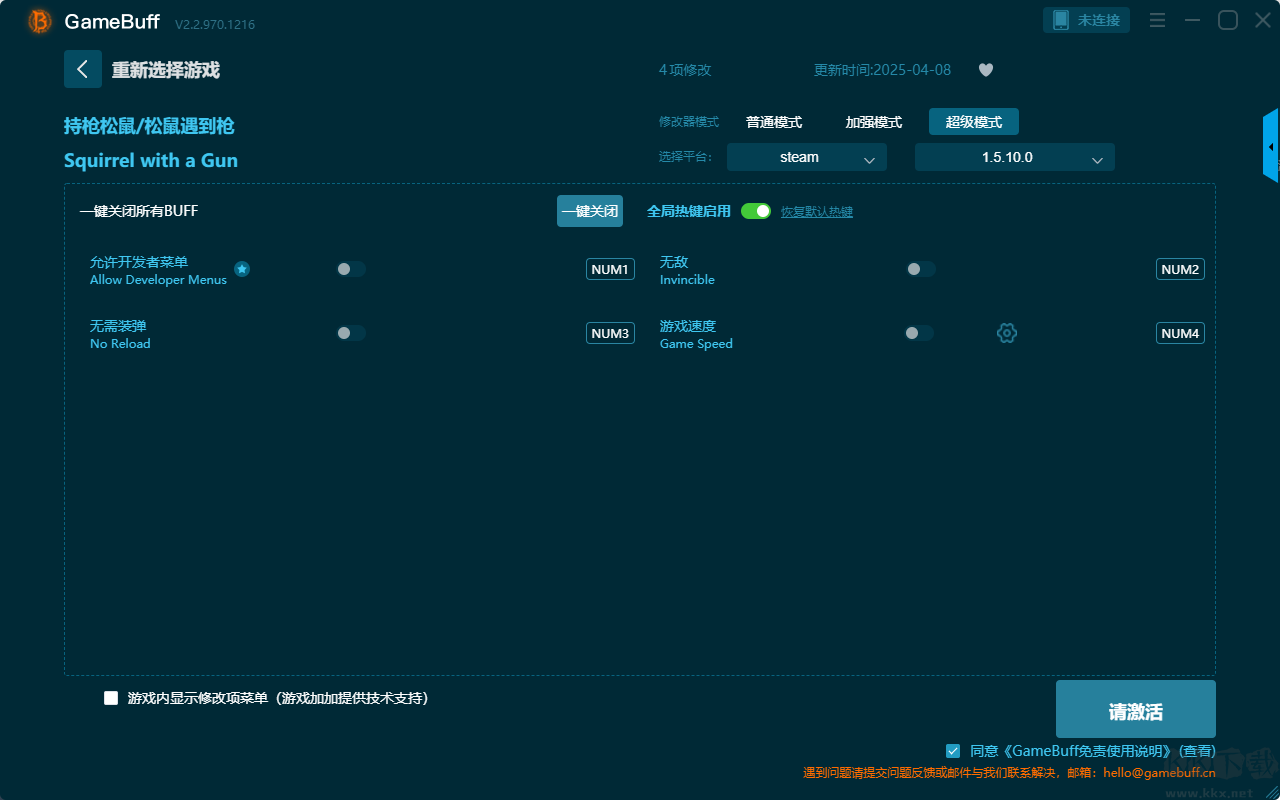Select the 加强模式 mode tab
The width and height of the screenshot is (1280, 800).
point(873,122)
